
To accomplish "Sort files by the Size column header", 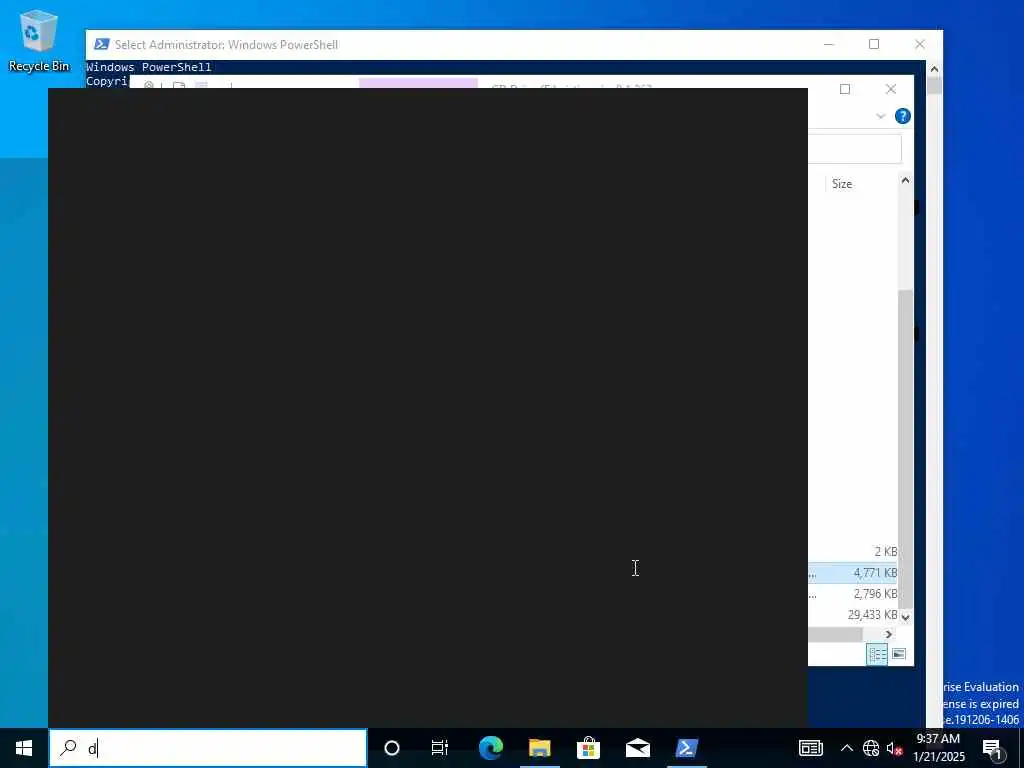I will (x=842, y=184).
